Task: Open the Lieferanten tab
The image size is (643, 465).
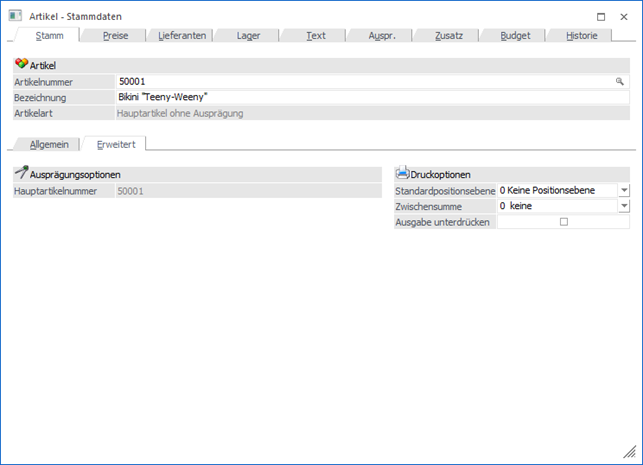Action: coord(182,35)
